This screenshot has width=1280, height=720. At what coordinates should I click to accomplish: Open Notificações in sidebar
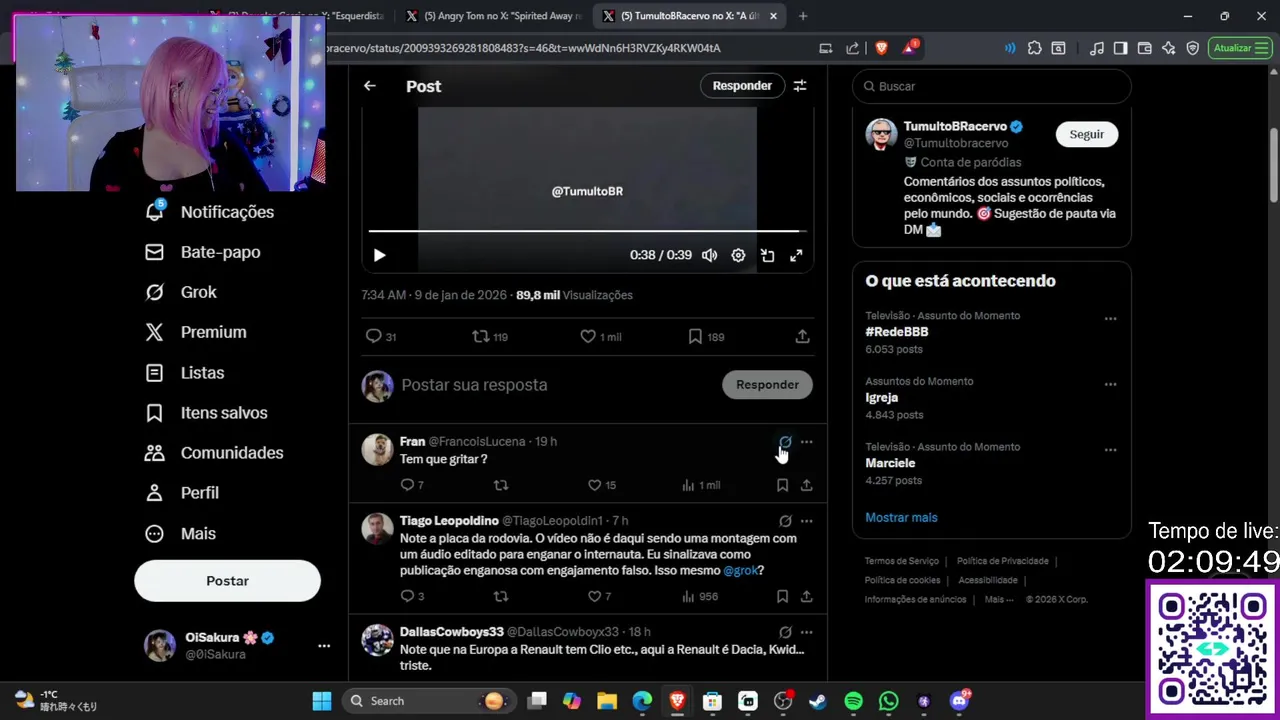click(210, 212)
